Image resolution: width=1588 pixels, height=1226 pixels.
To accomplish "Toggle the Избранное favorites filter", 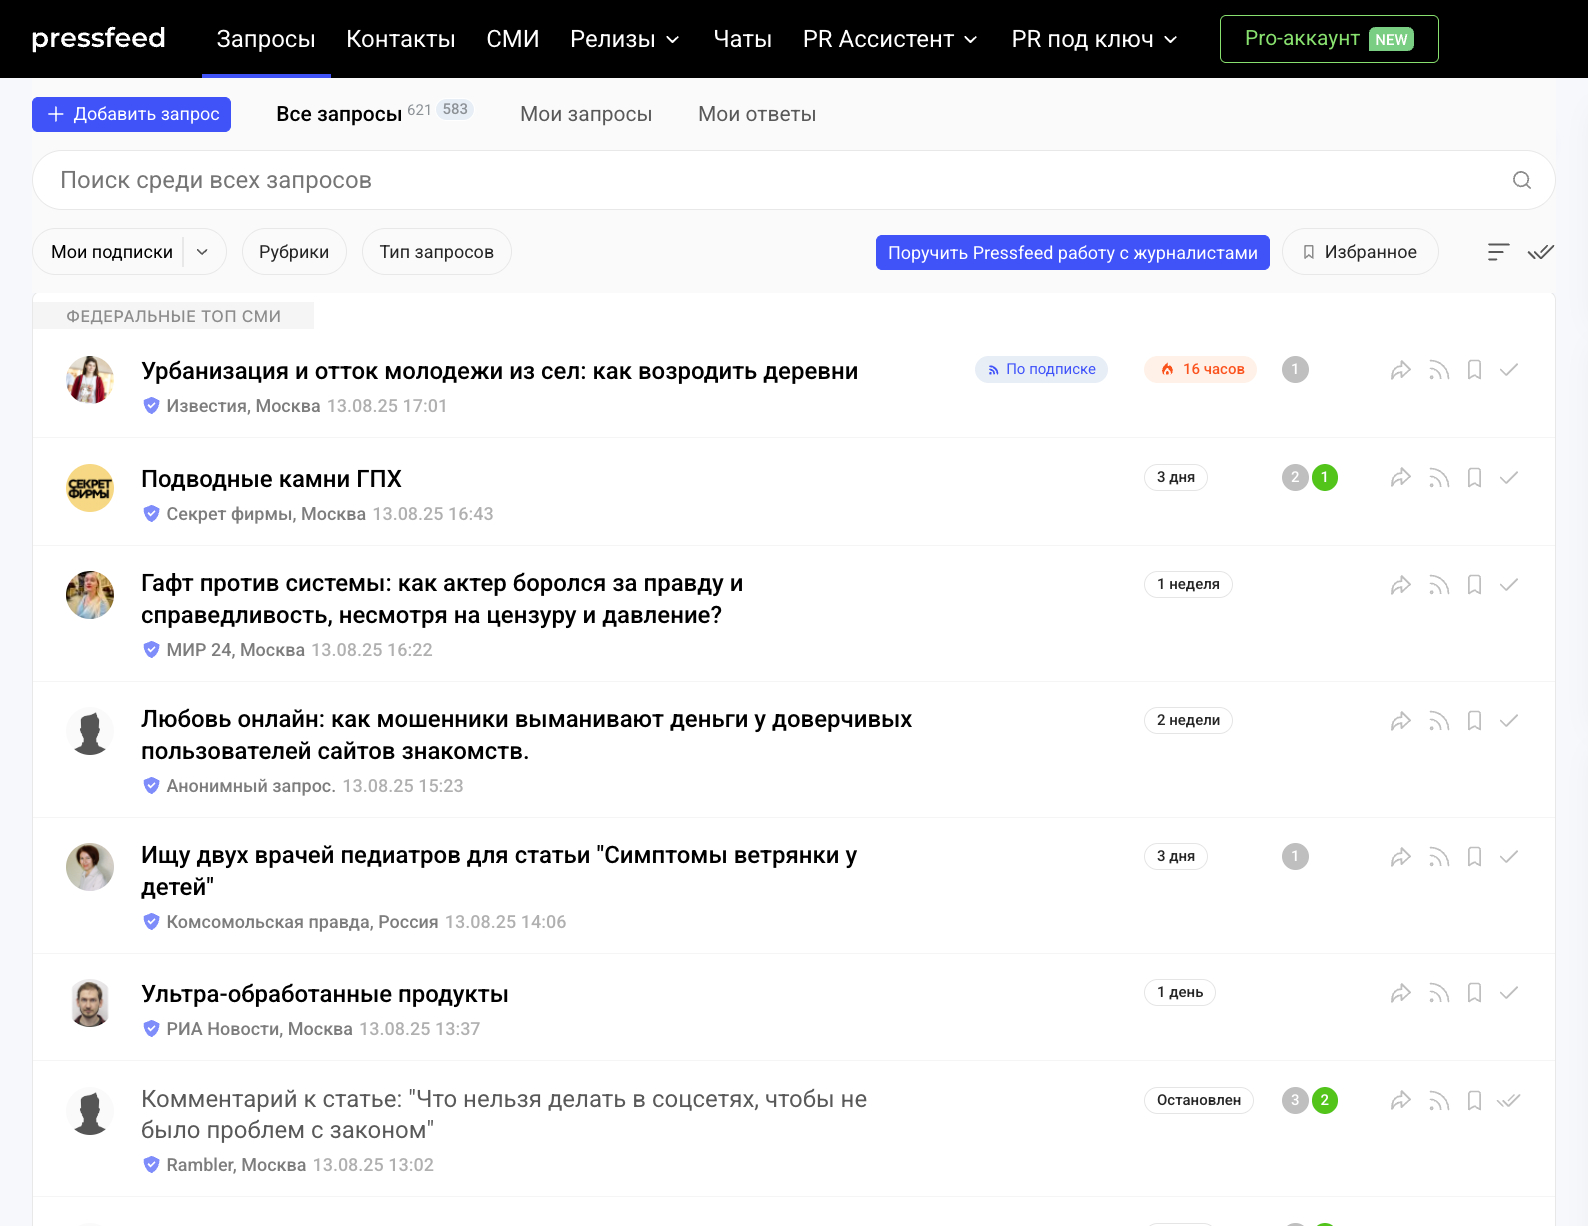I will click(x=1359, y=252).
